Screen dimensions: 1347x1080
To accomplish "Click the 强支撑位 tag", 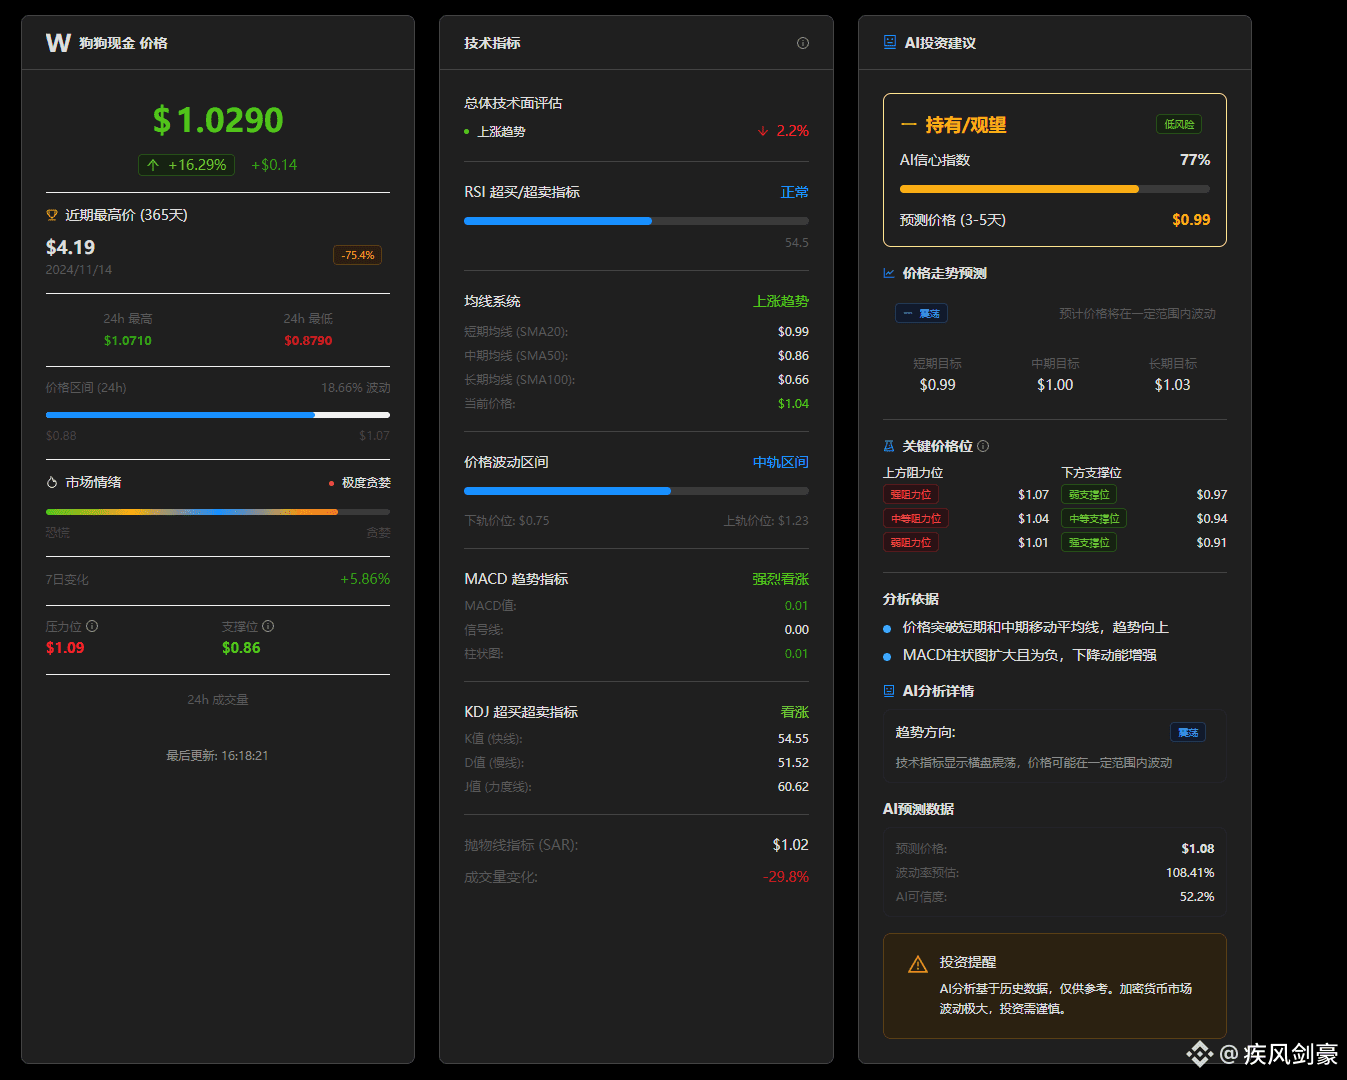I will tap(1089, 542).
